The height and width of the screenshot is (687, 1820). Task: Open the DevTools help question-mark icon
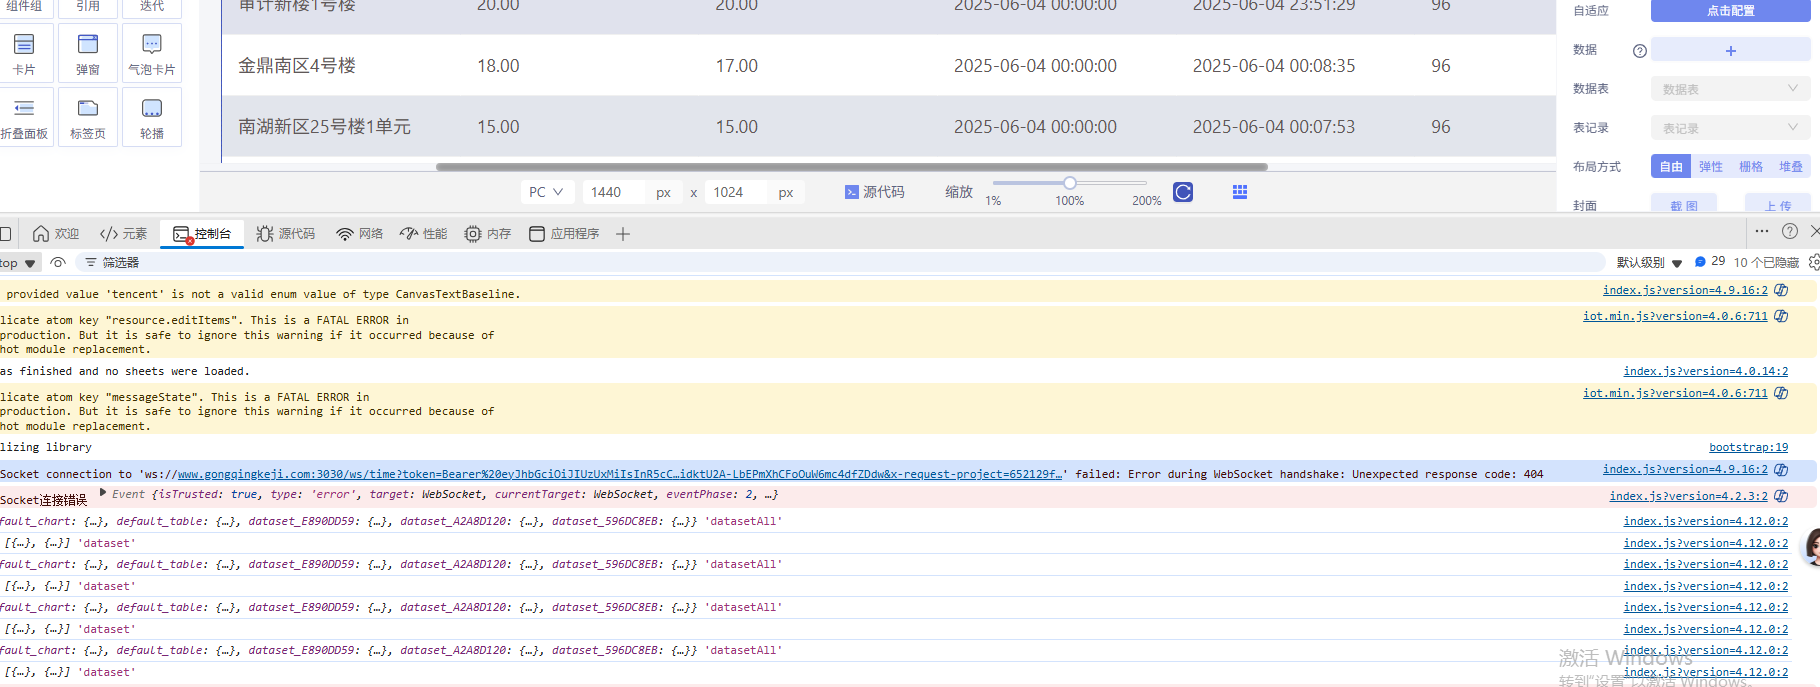(x=1790, y=232)
